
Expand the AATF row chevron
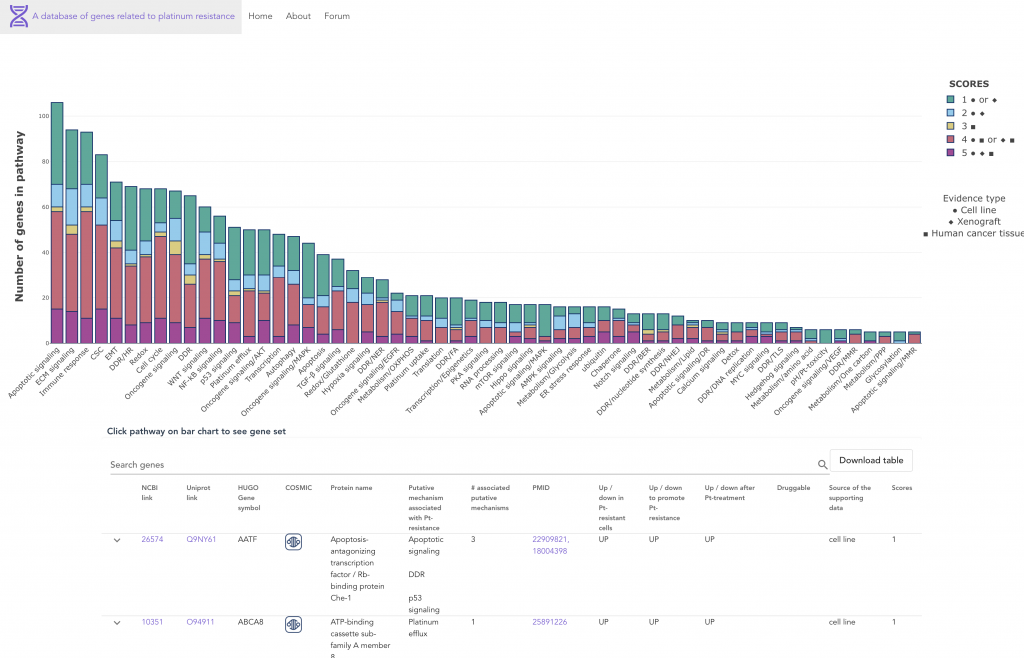pyautogui.click(x=117, y=540)
